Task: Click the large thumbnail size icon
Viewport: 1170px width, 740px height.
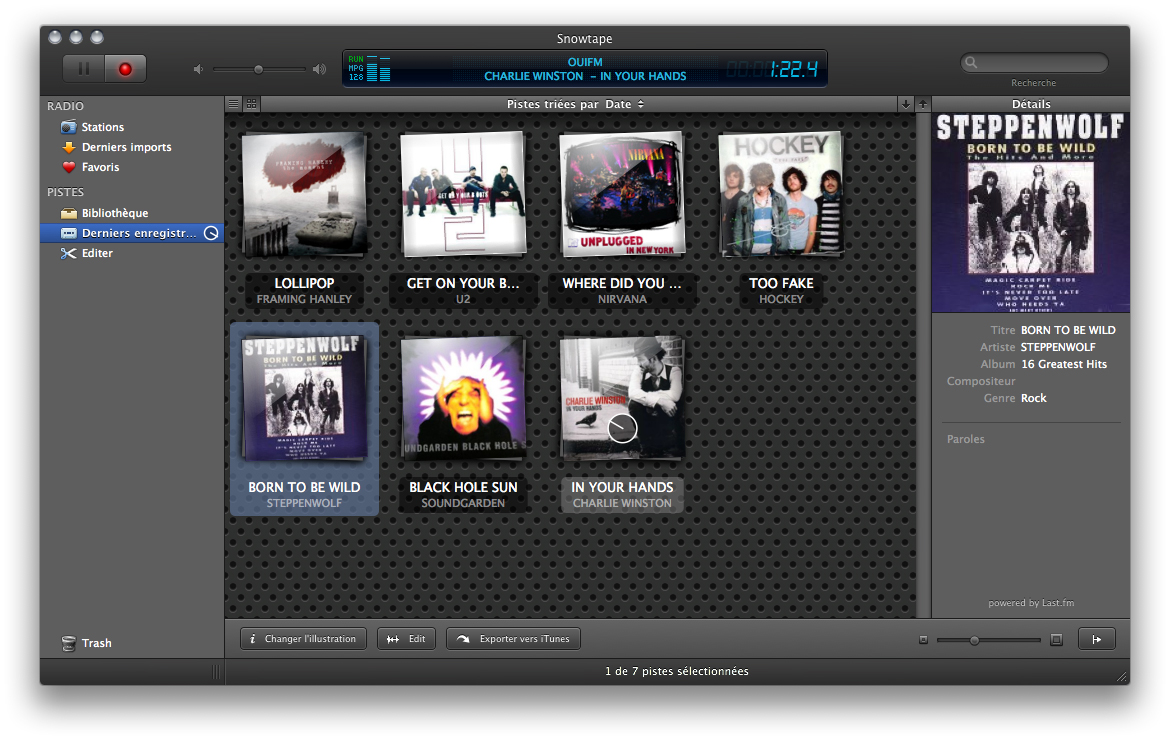Action: pos(1056,640)
